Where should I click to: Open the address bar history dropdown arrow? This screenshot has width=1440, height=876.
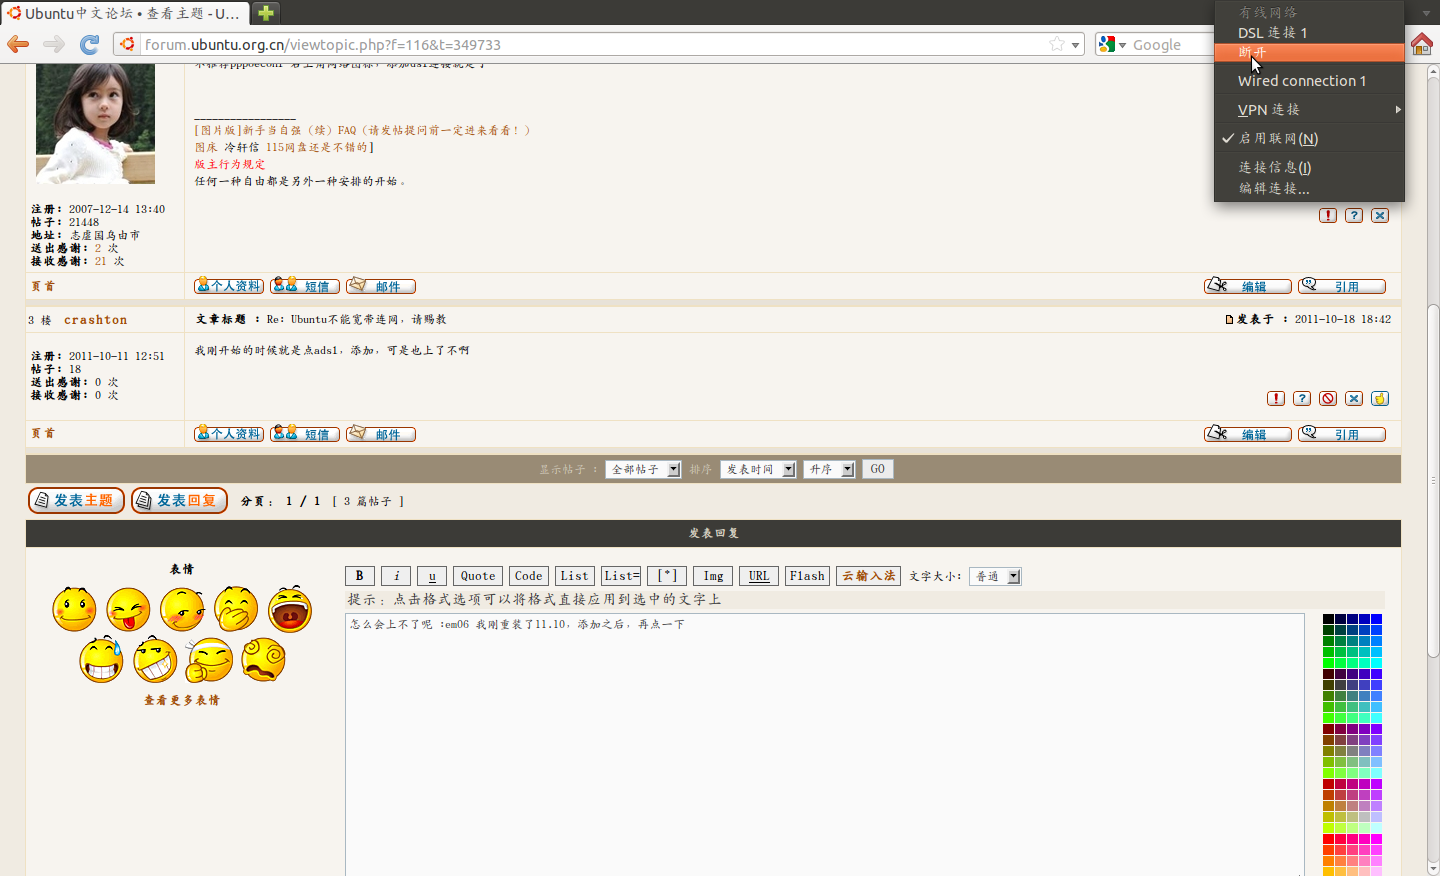tap(1076, 45)
